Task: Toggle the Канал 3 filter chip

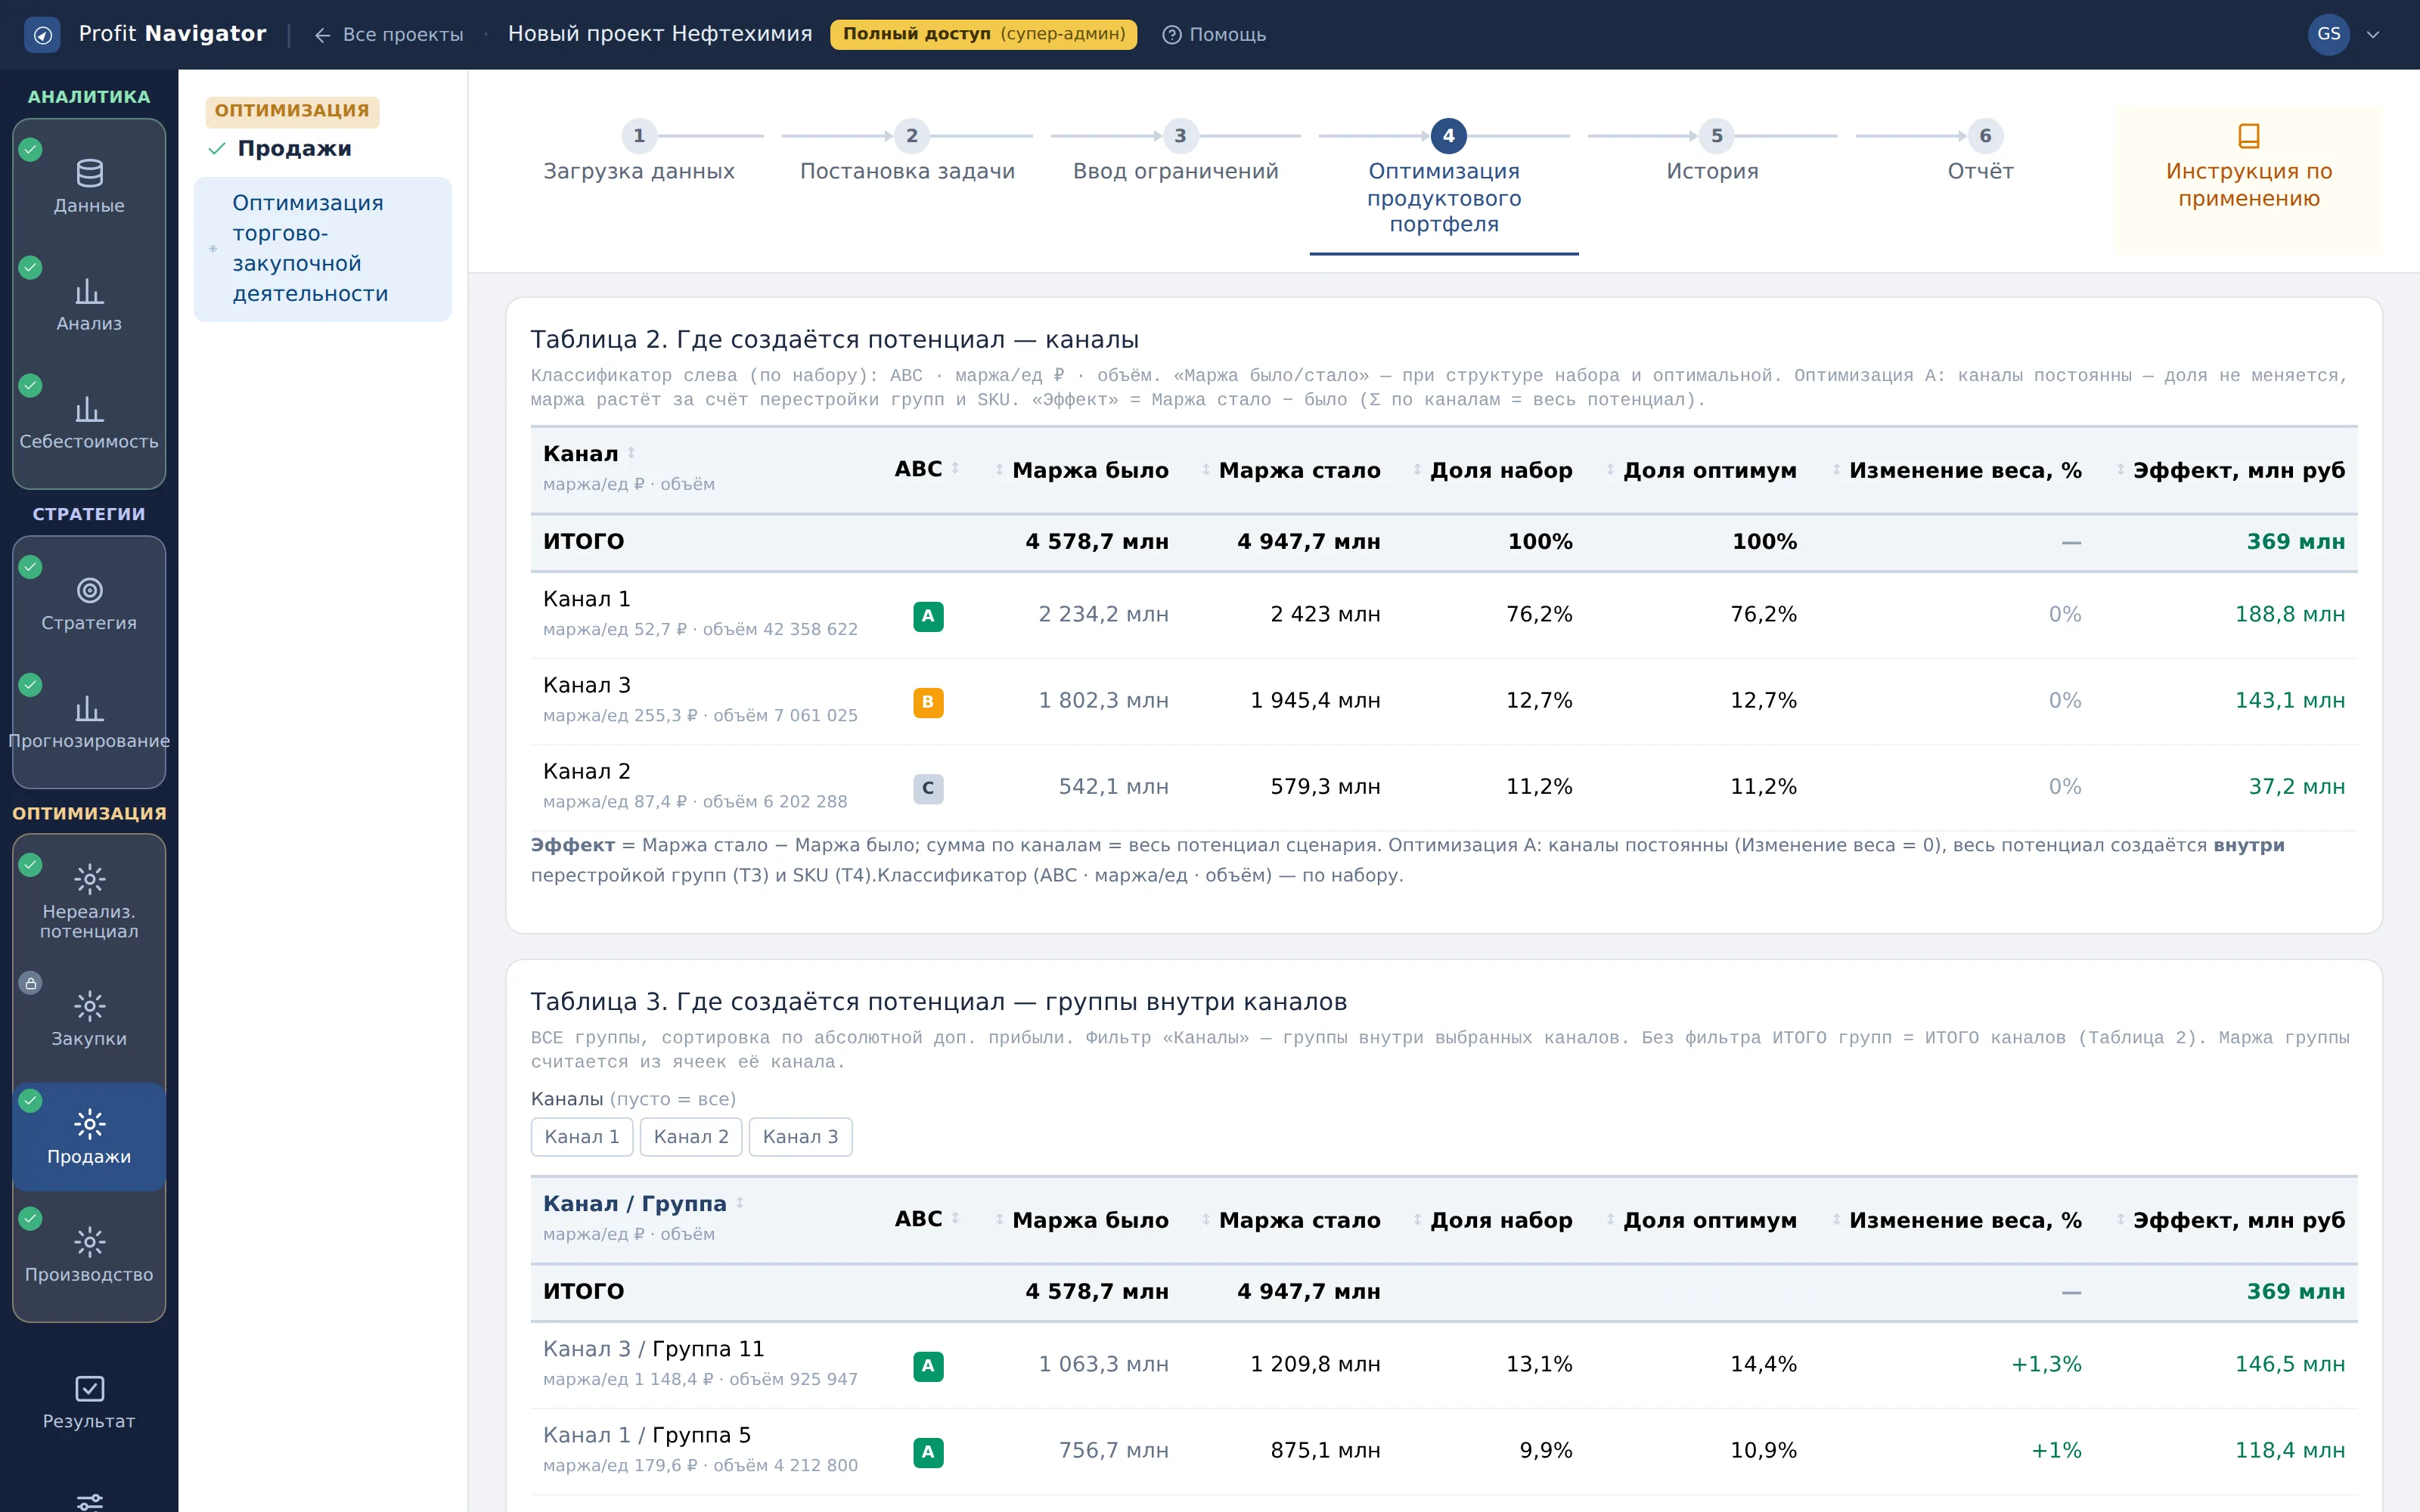Action: [800, 1137]
